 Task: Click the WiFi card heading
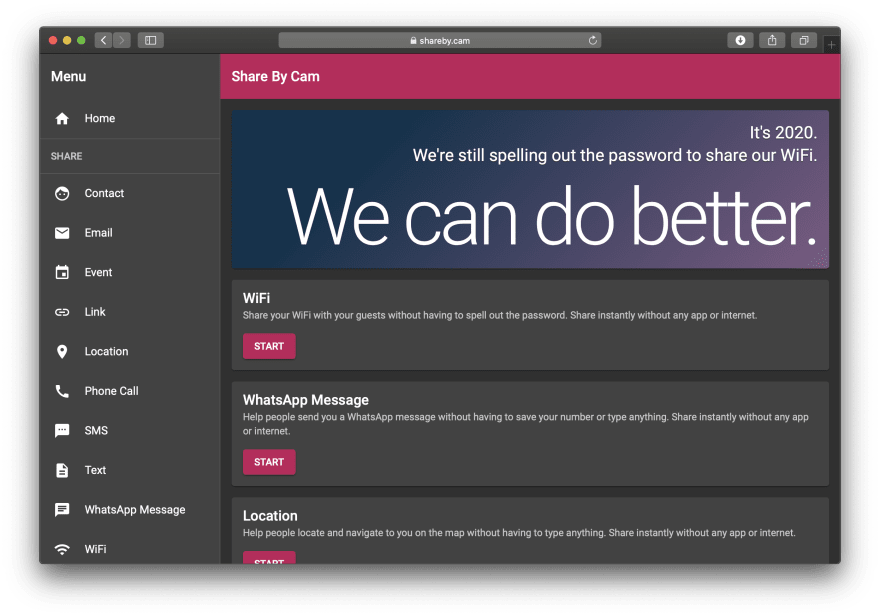pos(256,298)
